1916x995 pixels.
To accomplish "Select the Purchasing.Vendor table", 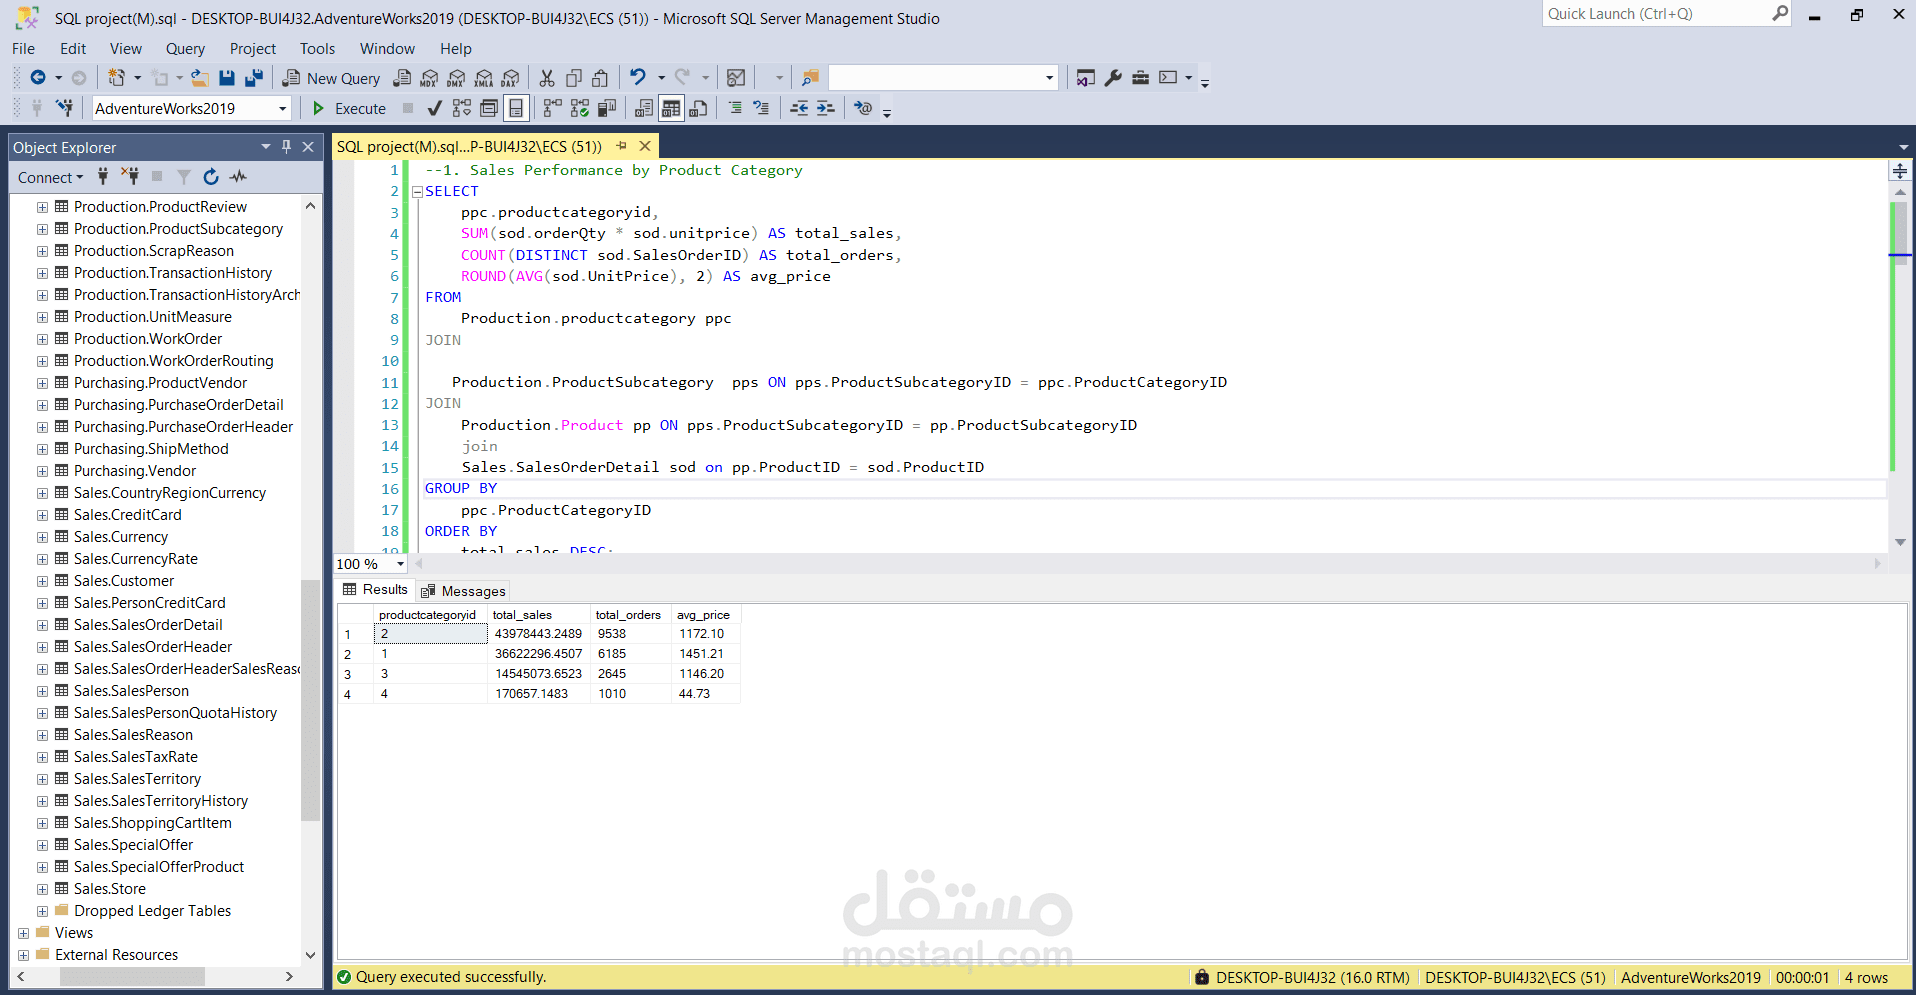I will [x=135, y=471].
